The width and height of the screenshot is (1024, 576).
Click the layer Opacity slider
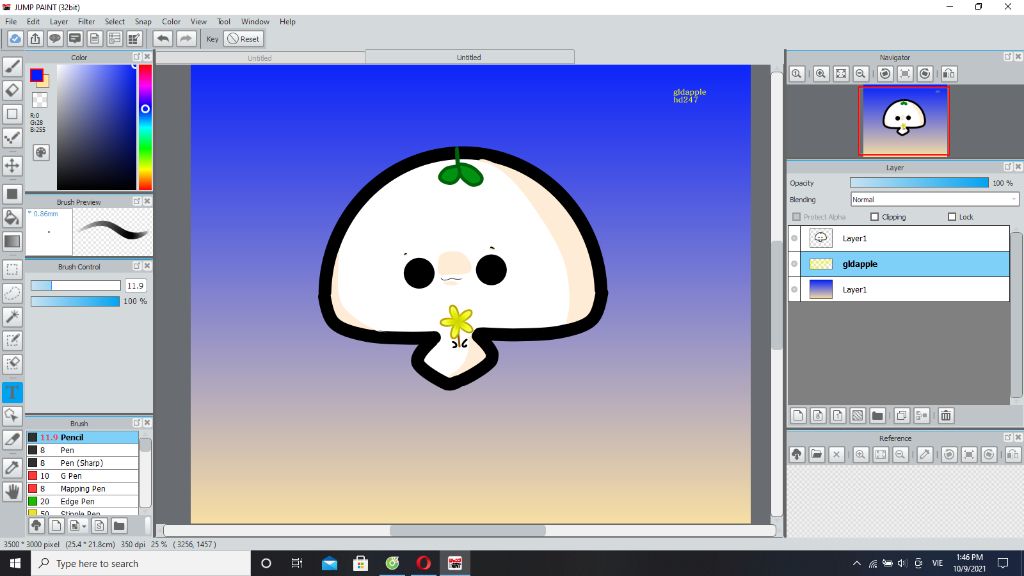click(x=920, y=184)
